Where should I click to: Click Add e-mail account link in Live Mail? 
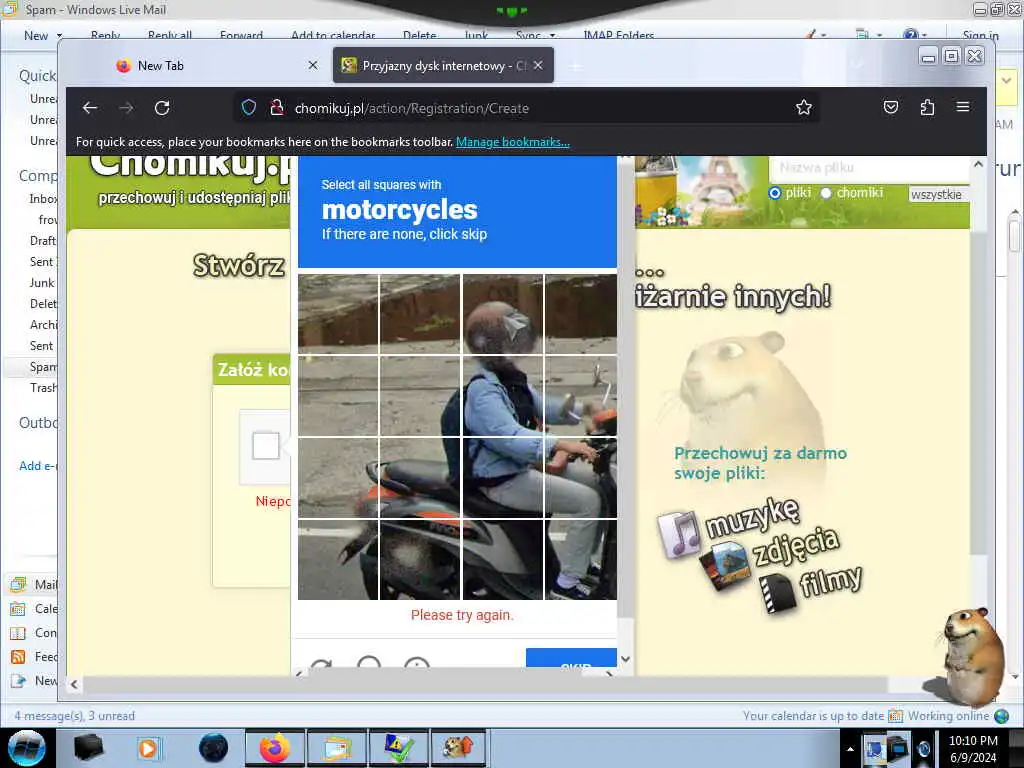point(38,466)
